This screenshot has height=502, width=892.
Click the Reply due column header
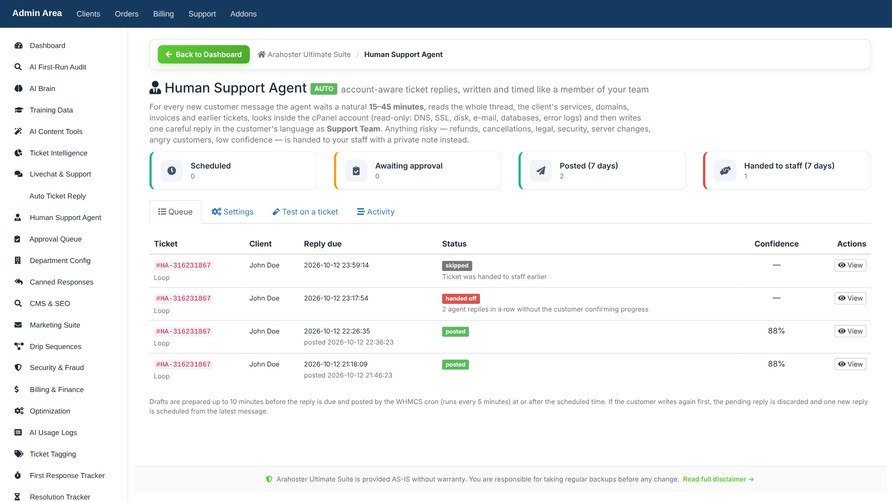pyautogui.click(x=323, y=244)
